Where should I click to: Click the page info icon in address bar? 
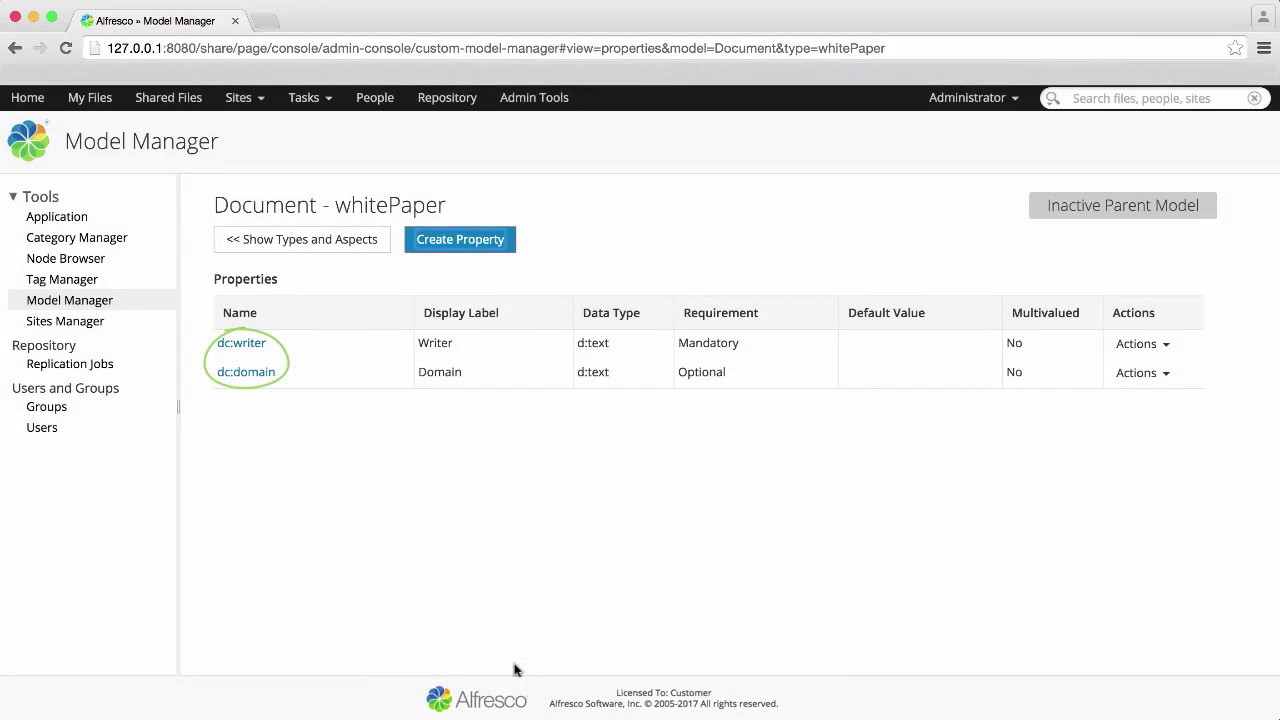click(x=95, y=48)
